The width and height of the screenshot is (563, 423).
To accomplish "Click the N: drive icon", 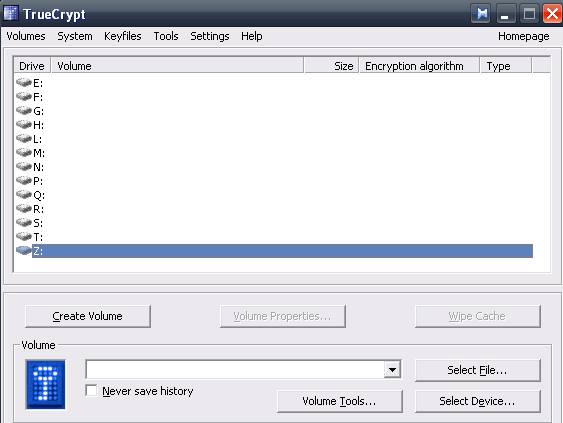I will coord(24,167).
